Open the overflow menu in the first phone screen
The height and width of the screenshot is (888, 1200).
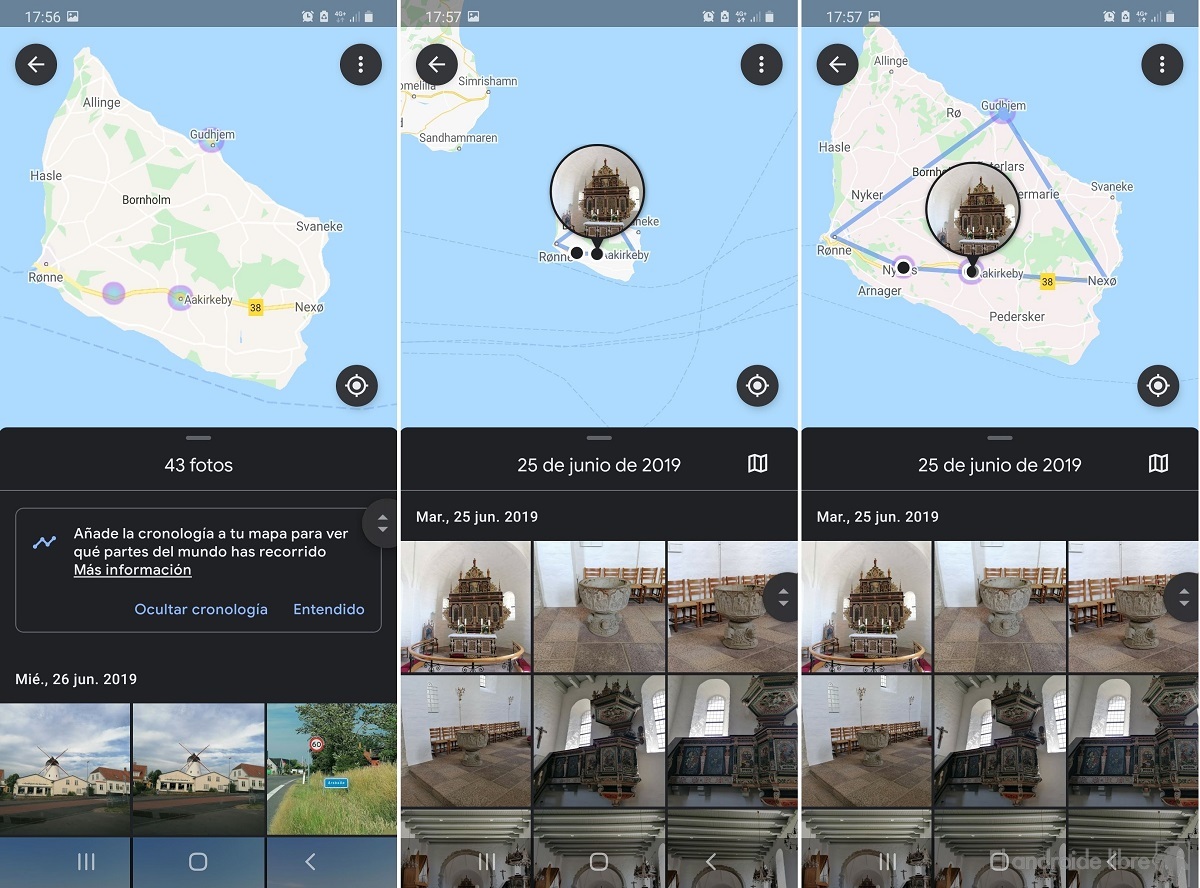pyautogui.click(x=361, y=64)
